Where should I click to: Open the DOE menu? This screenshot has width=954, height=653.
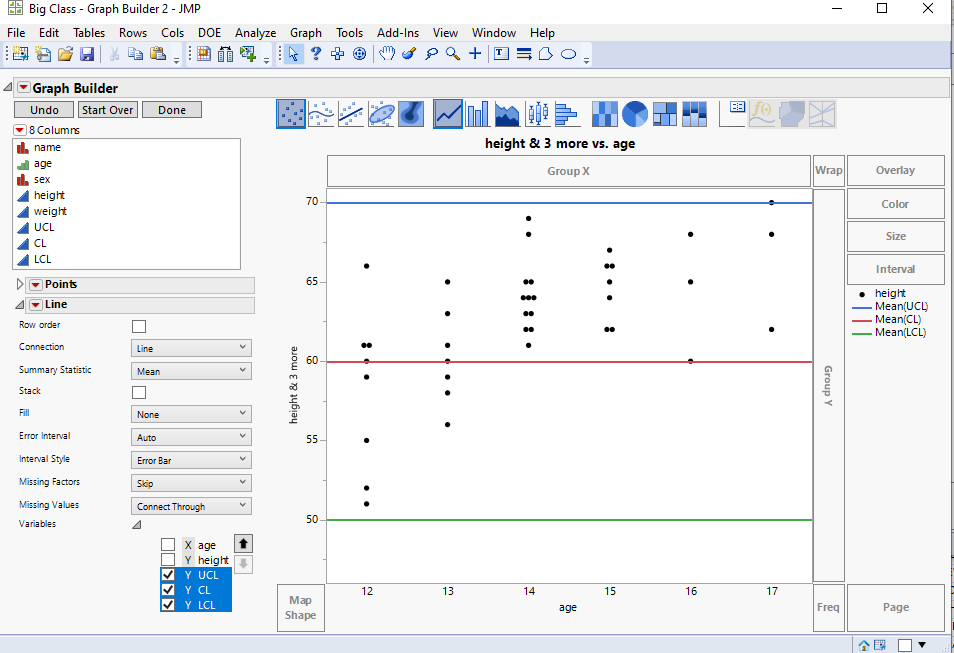[209, 33]
